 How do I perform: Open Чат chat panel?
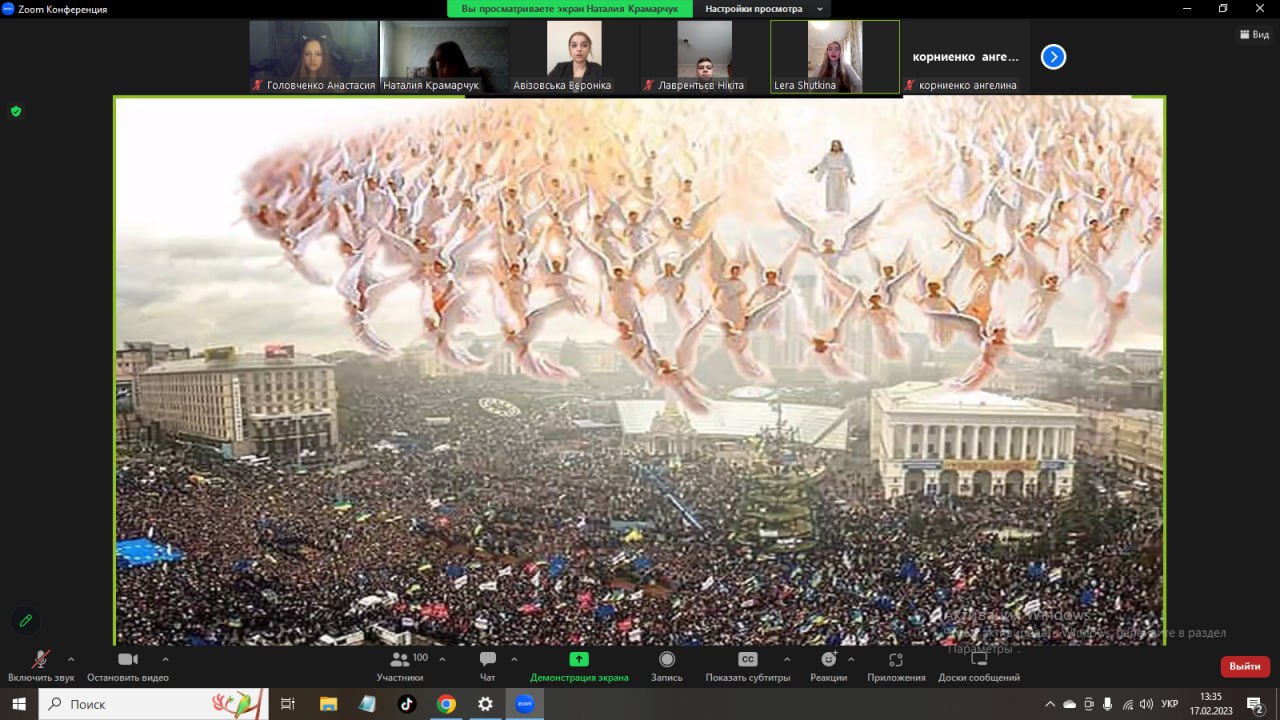click(488, 666)
